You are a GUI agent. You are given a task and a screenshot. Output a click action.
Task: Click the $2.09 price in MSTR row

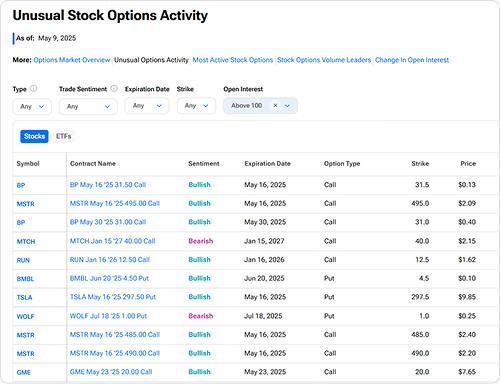coord(467,204)
